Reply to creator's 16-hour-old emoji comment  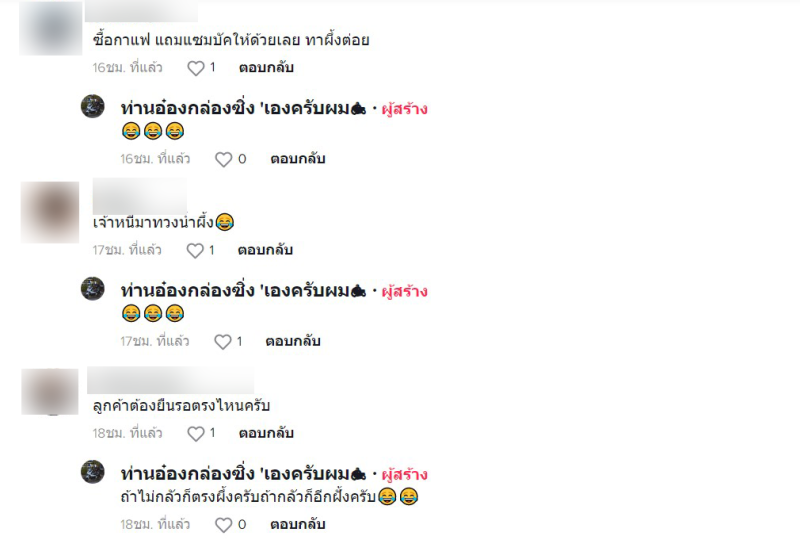pyautogui.click(x=298, y=159)
